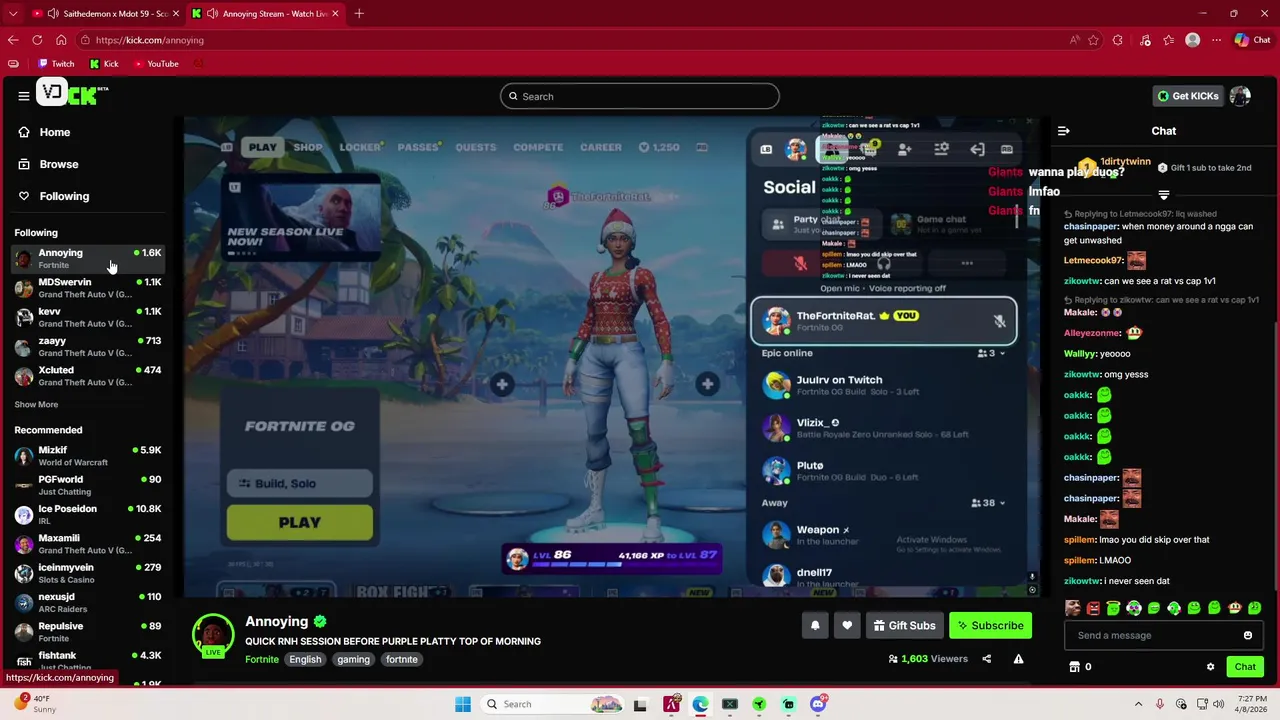Image resolution: width=1280 pixels, height=720 pixels.
Task: Open the Twitch bookmark
Action: pyautogui.click(x=56, y=64)
